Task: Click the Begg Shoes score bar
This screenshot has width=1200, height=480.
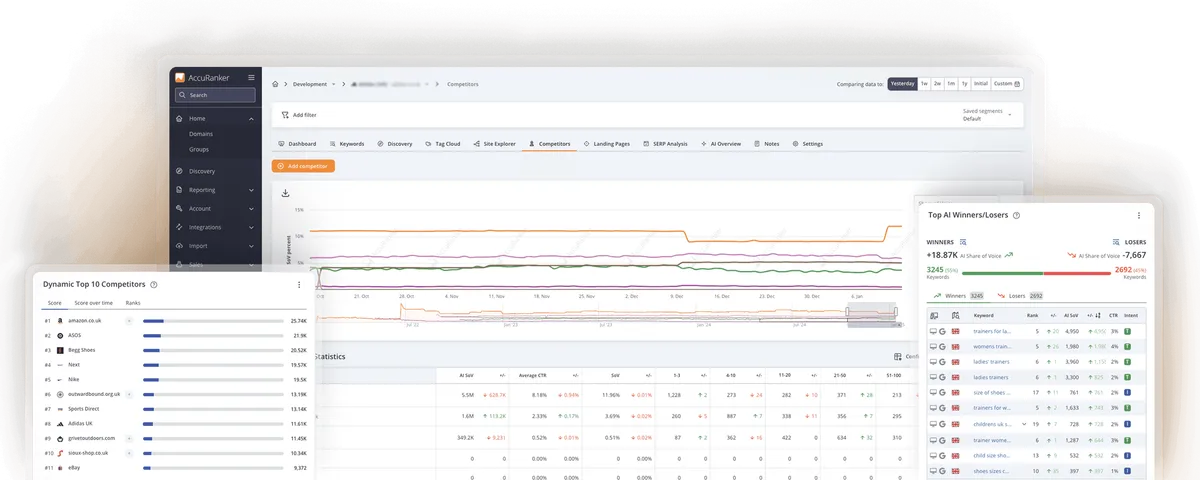Action: tap(213, 351)
